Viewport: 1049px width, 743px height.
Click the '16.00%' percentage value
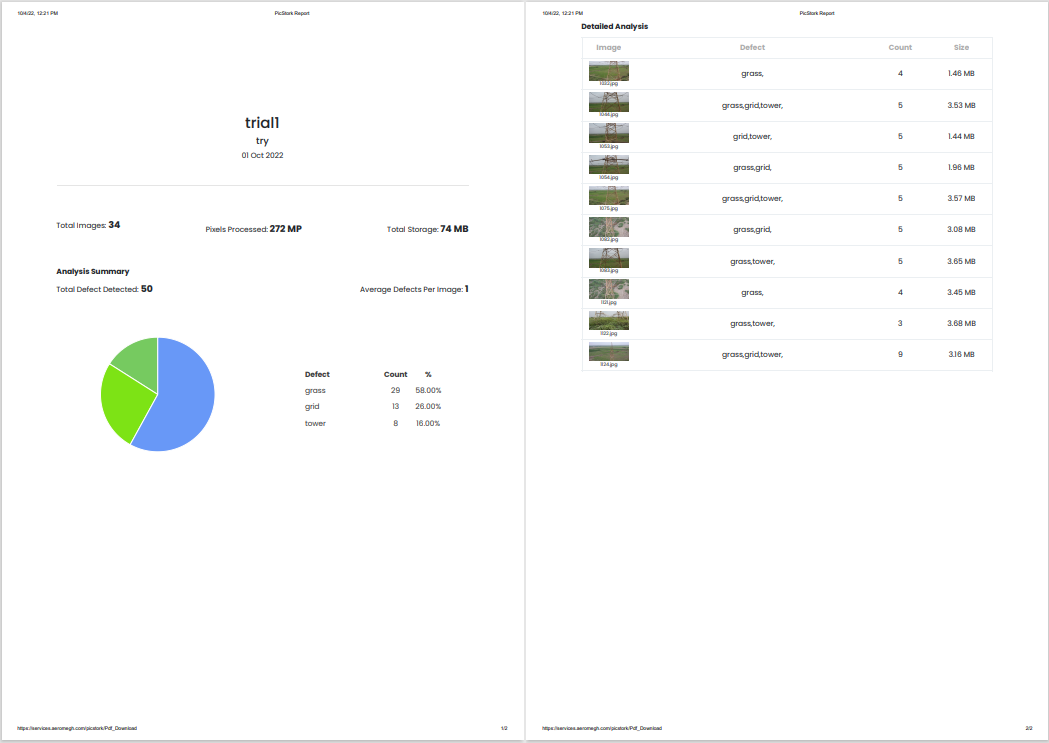428,423
